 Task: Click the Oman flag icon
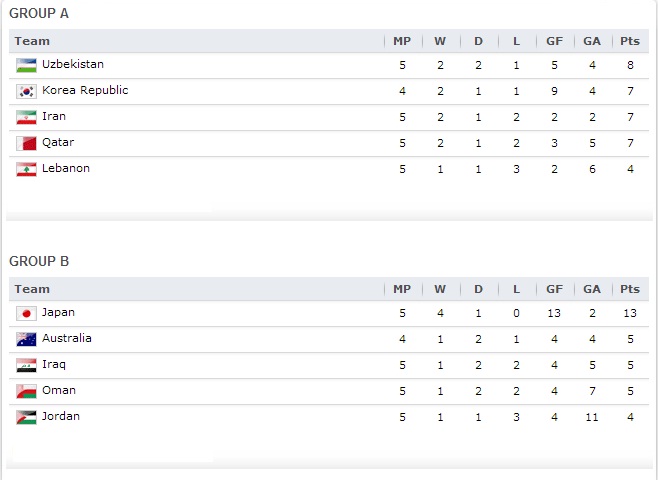(x=27, y=391)
